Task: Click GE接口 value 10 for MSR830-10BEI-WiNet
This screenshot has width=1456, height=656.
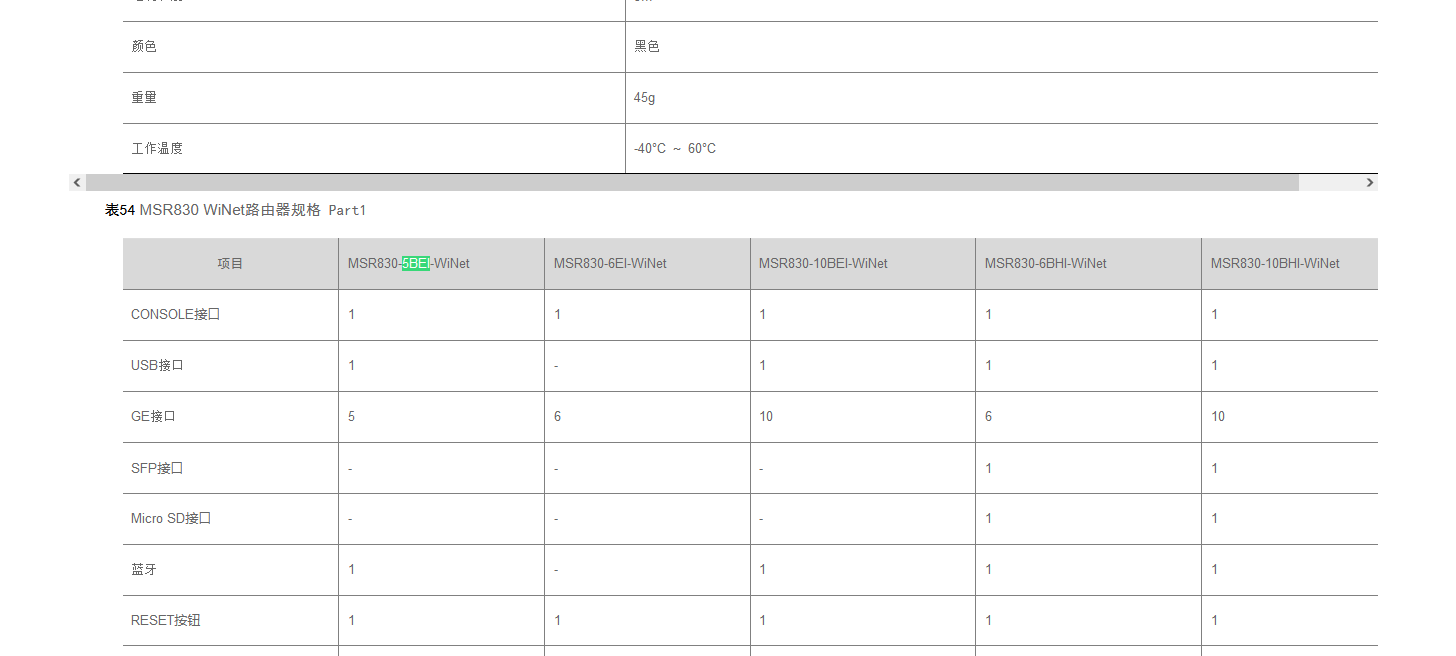Action: pyautogui.click(x=766, y=417)
